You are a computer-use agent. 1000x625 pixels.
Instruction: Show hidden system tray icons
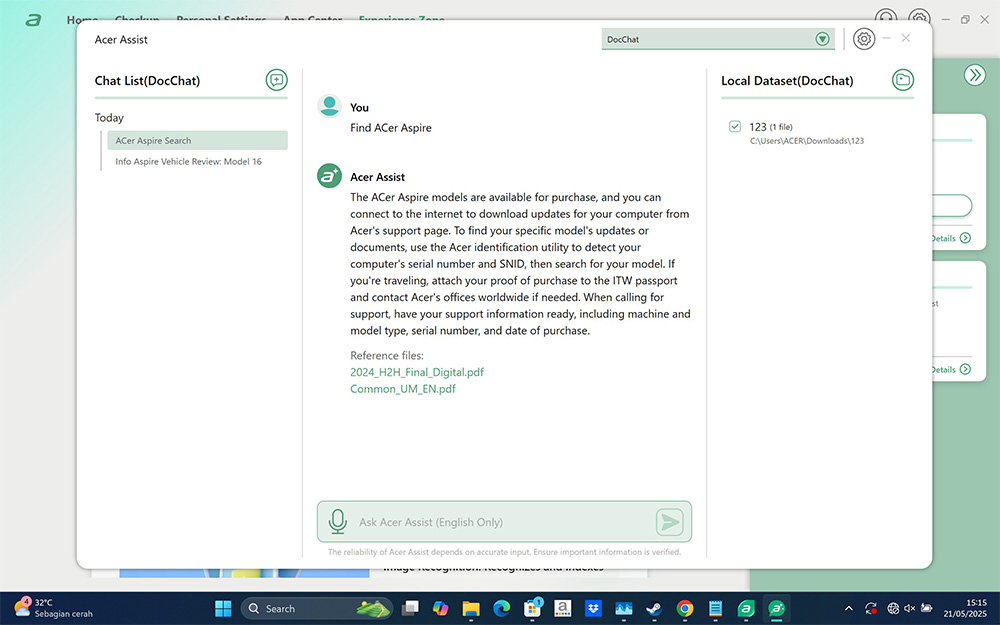pos(848,608)
